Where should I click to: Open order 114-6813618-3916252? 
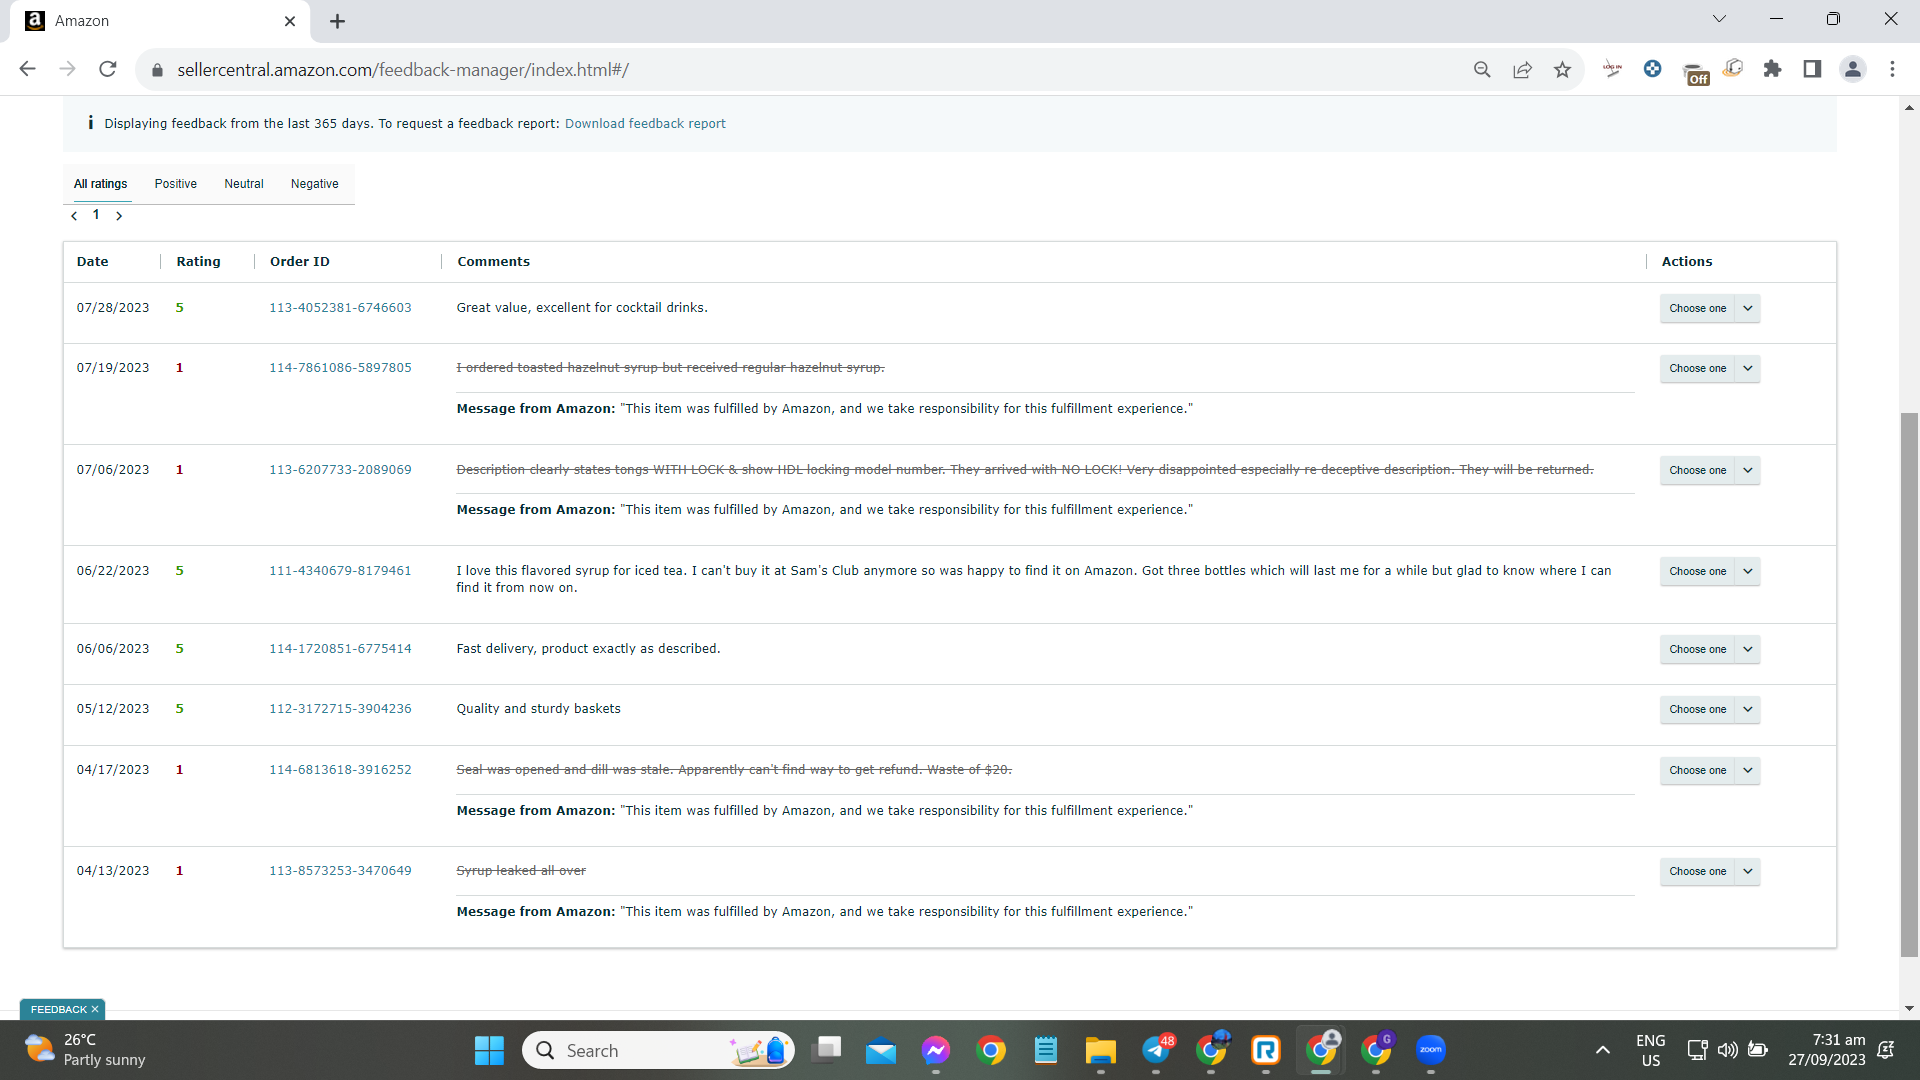pyautogui.click(x=340, y=770)
